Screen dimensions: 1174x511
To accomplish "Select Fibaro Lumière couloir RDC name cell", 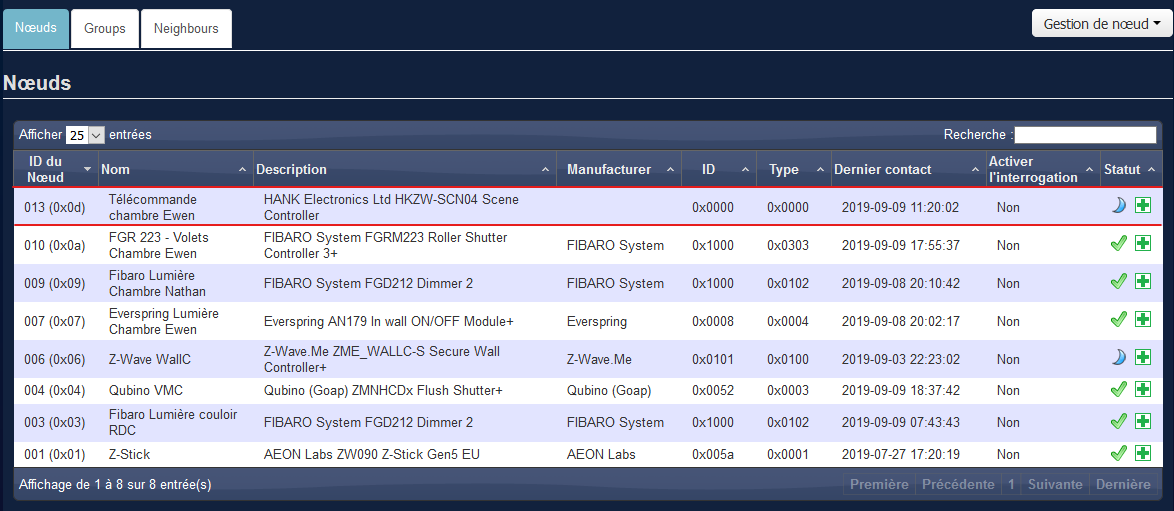I will [176, 423].
